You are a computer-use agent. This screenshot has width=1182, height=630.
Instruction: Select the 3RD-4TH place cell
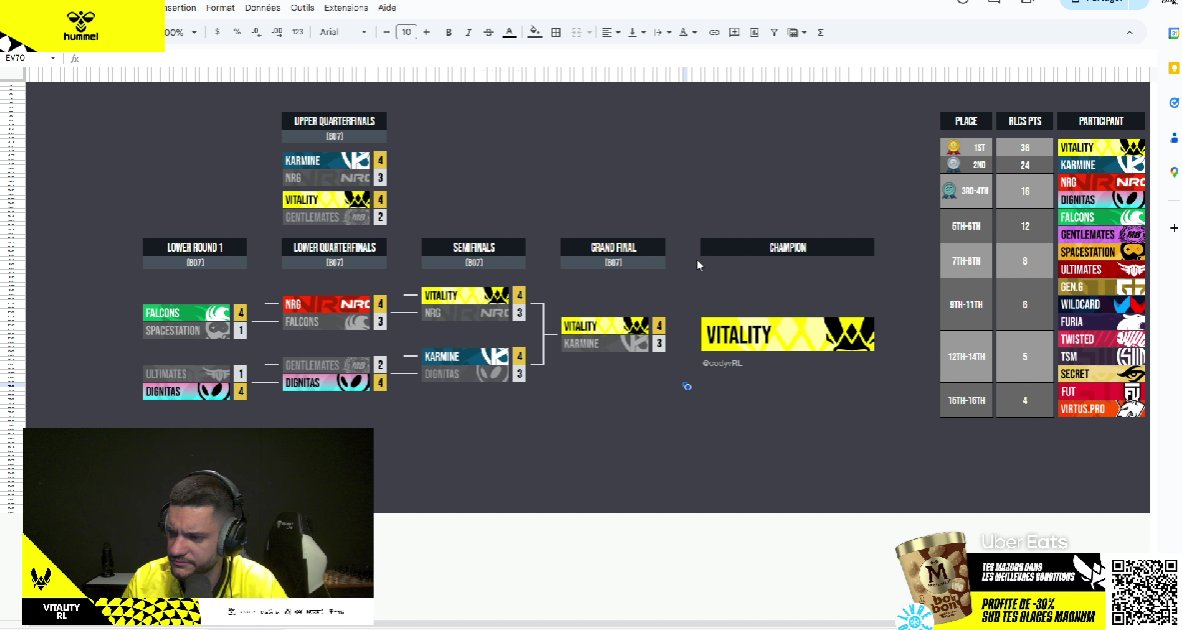click(x=966, y=191)
